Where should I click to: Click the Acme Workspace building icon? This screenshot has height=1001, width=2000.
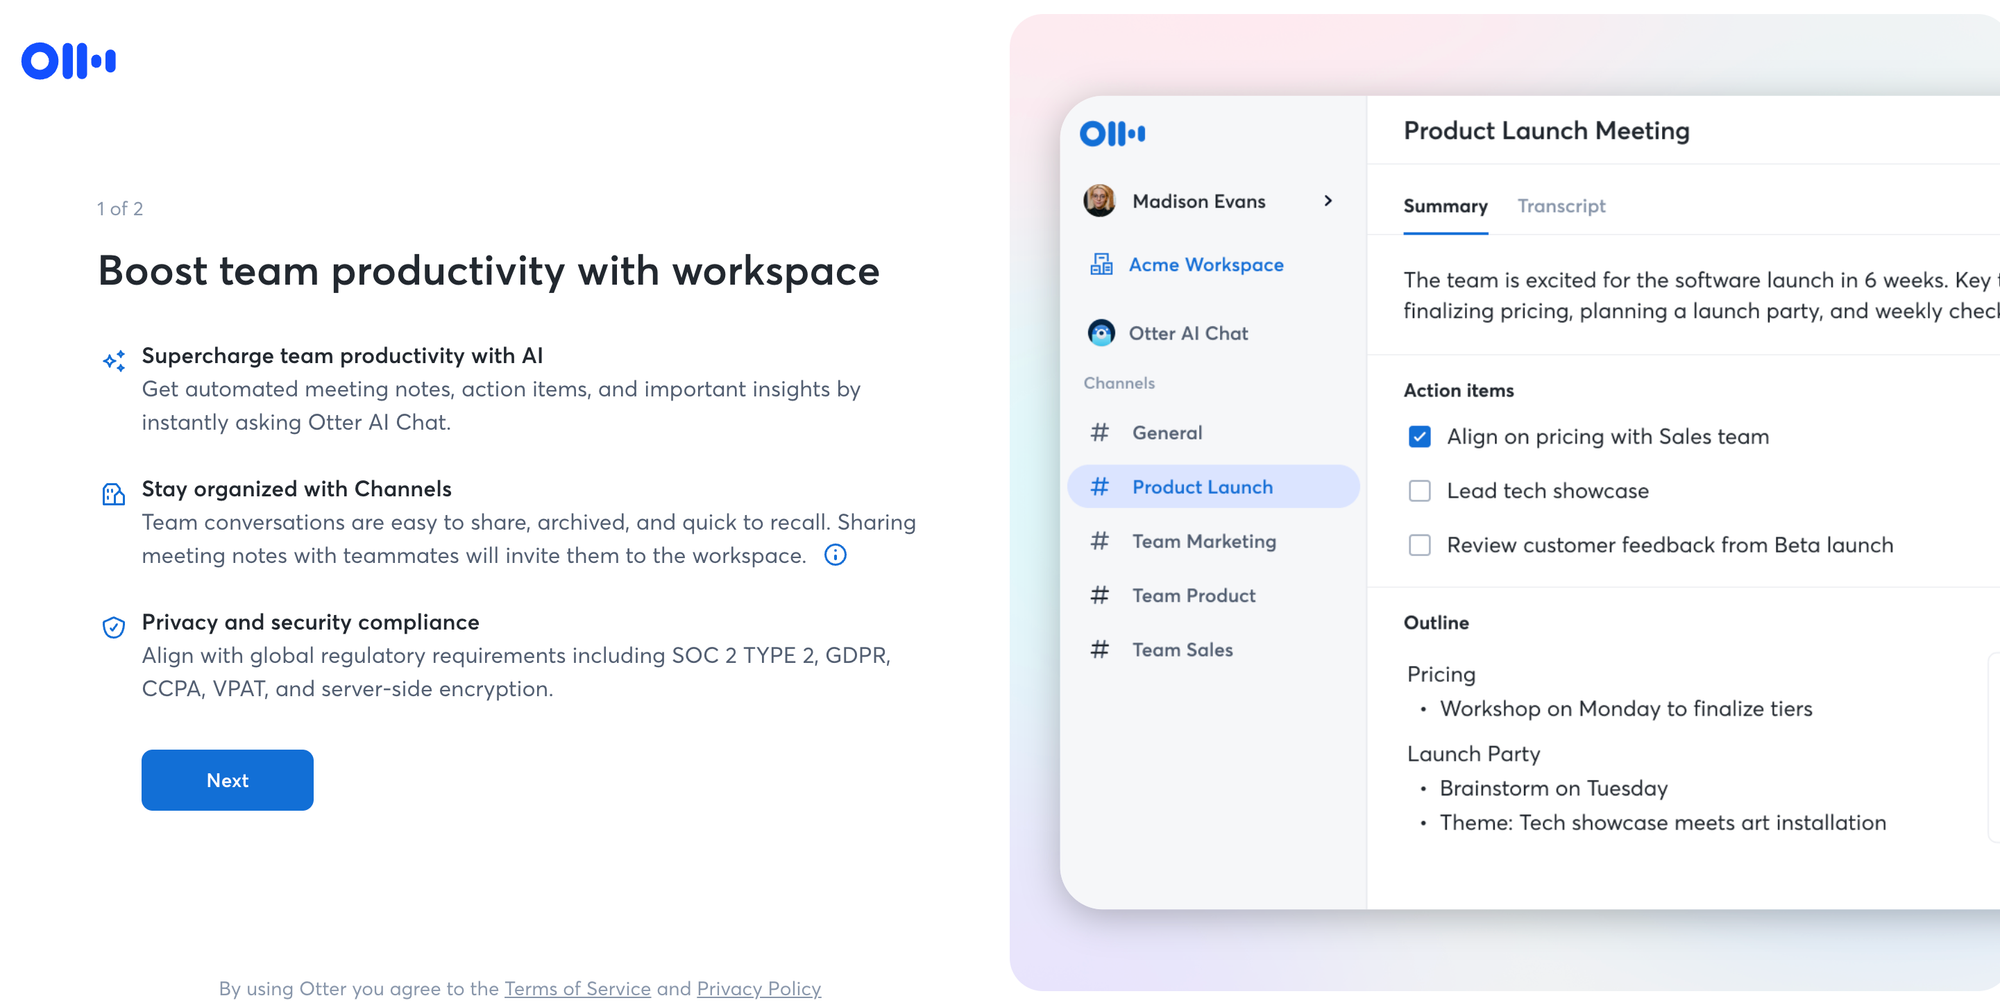pyautogui.click(x=1101, y=264)
